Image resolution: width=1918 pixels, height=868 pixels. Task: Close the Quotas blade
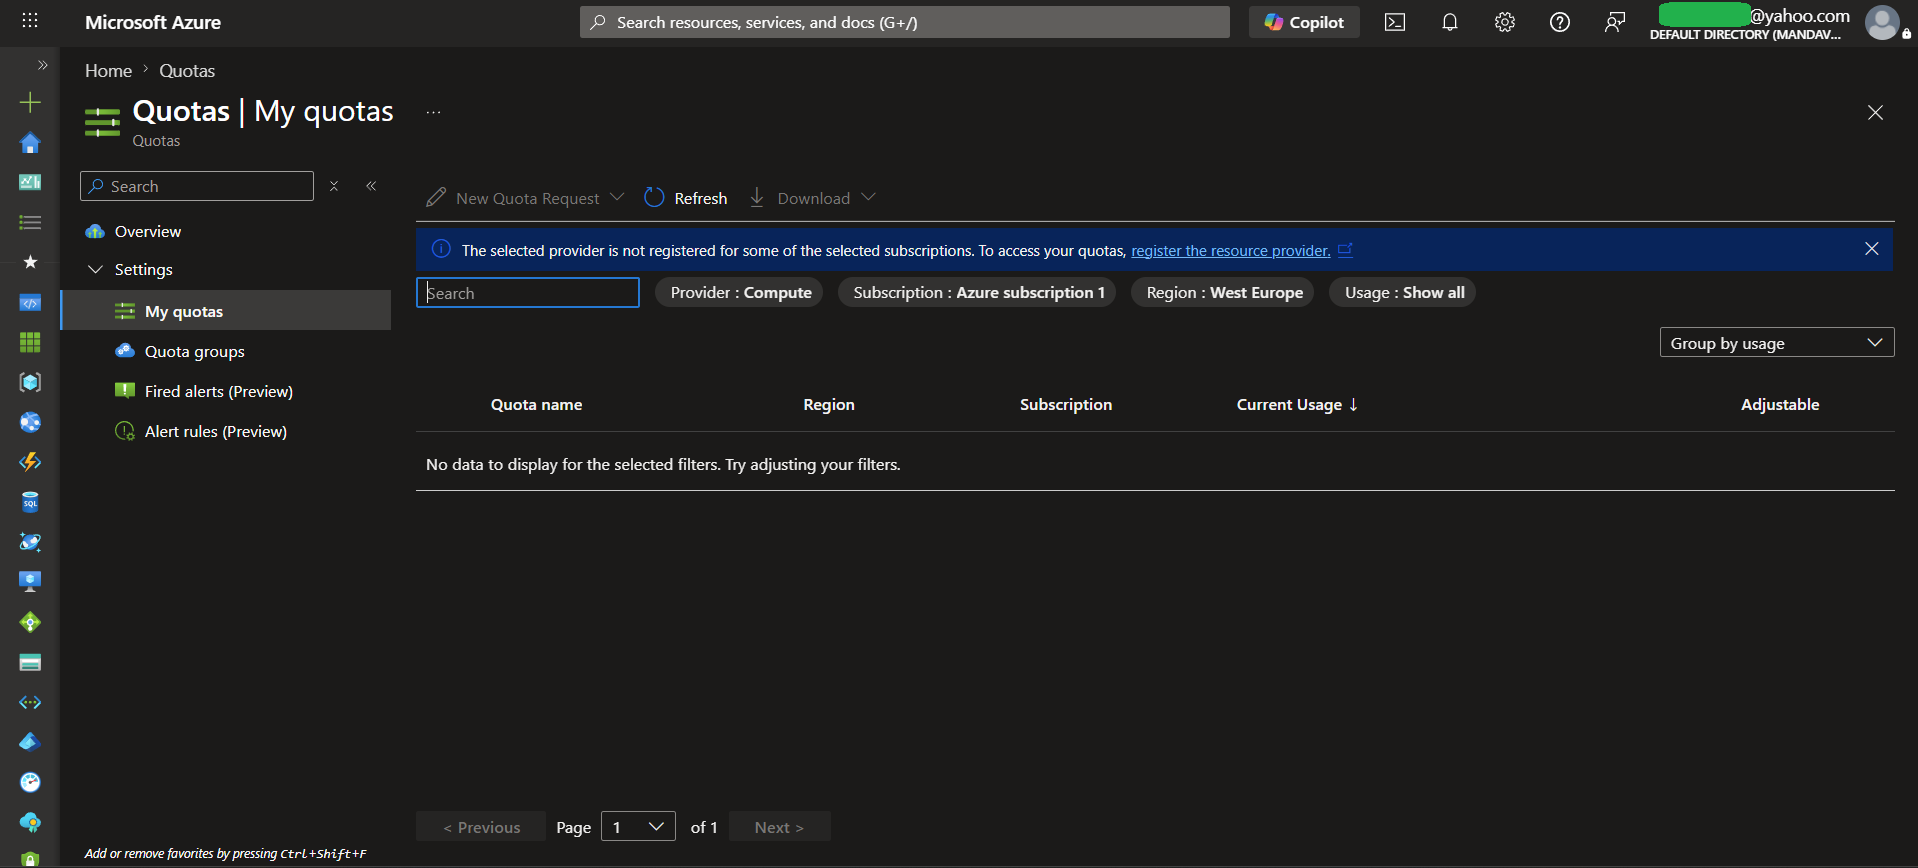[1875, 112]
